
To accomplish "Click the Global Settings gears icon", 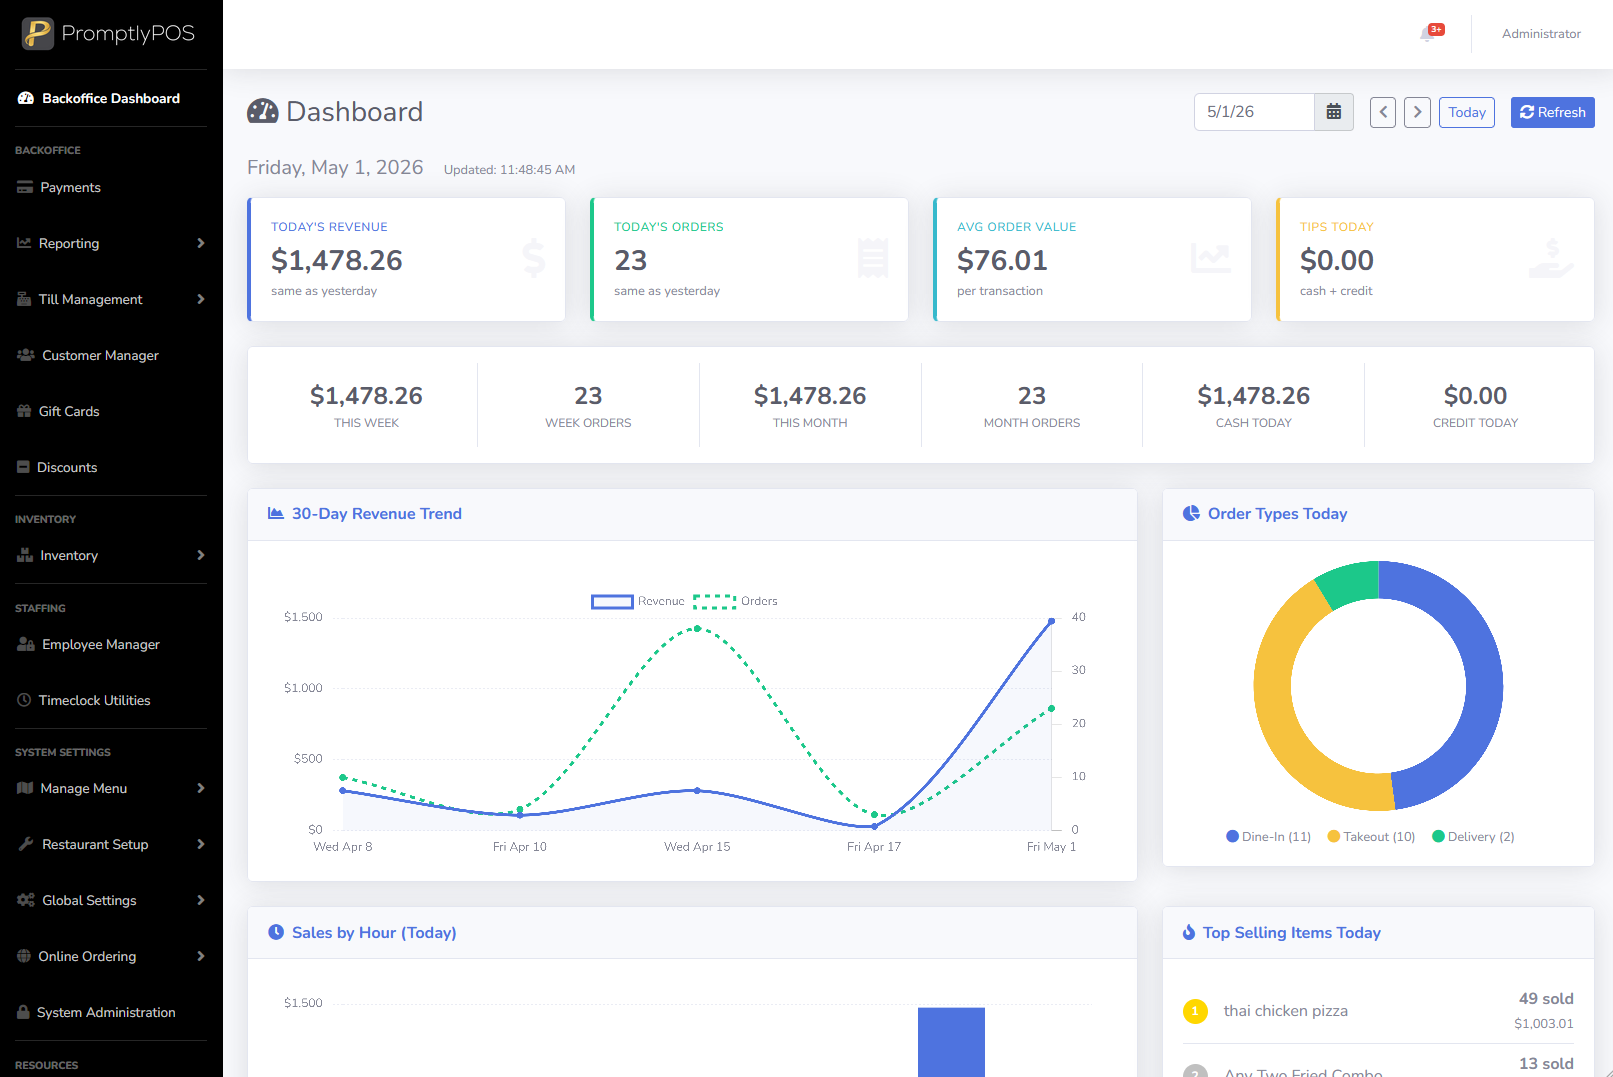I will coord(26,900).
